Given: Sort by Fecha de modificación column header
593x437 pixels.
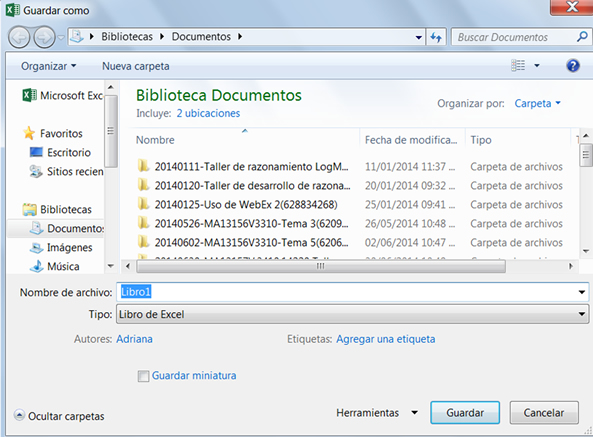Looking at the screenshot, I should coord(411,140).
